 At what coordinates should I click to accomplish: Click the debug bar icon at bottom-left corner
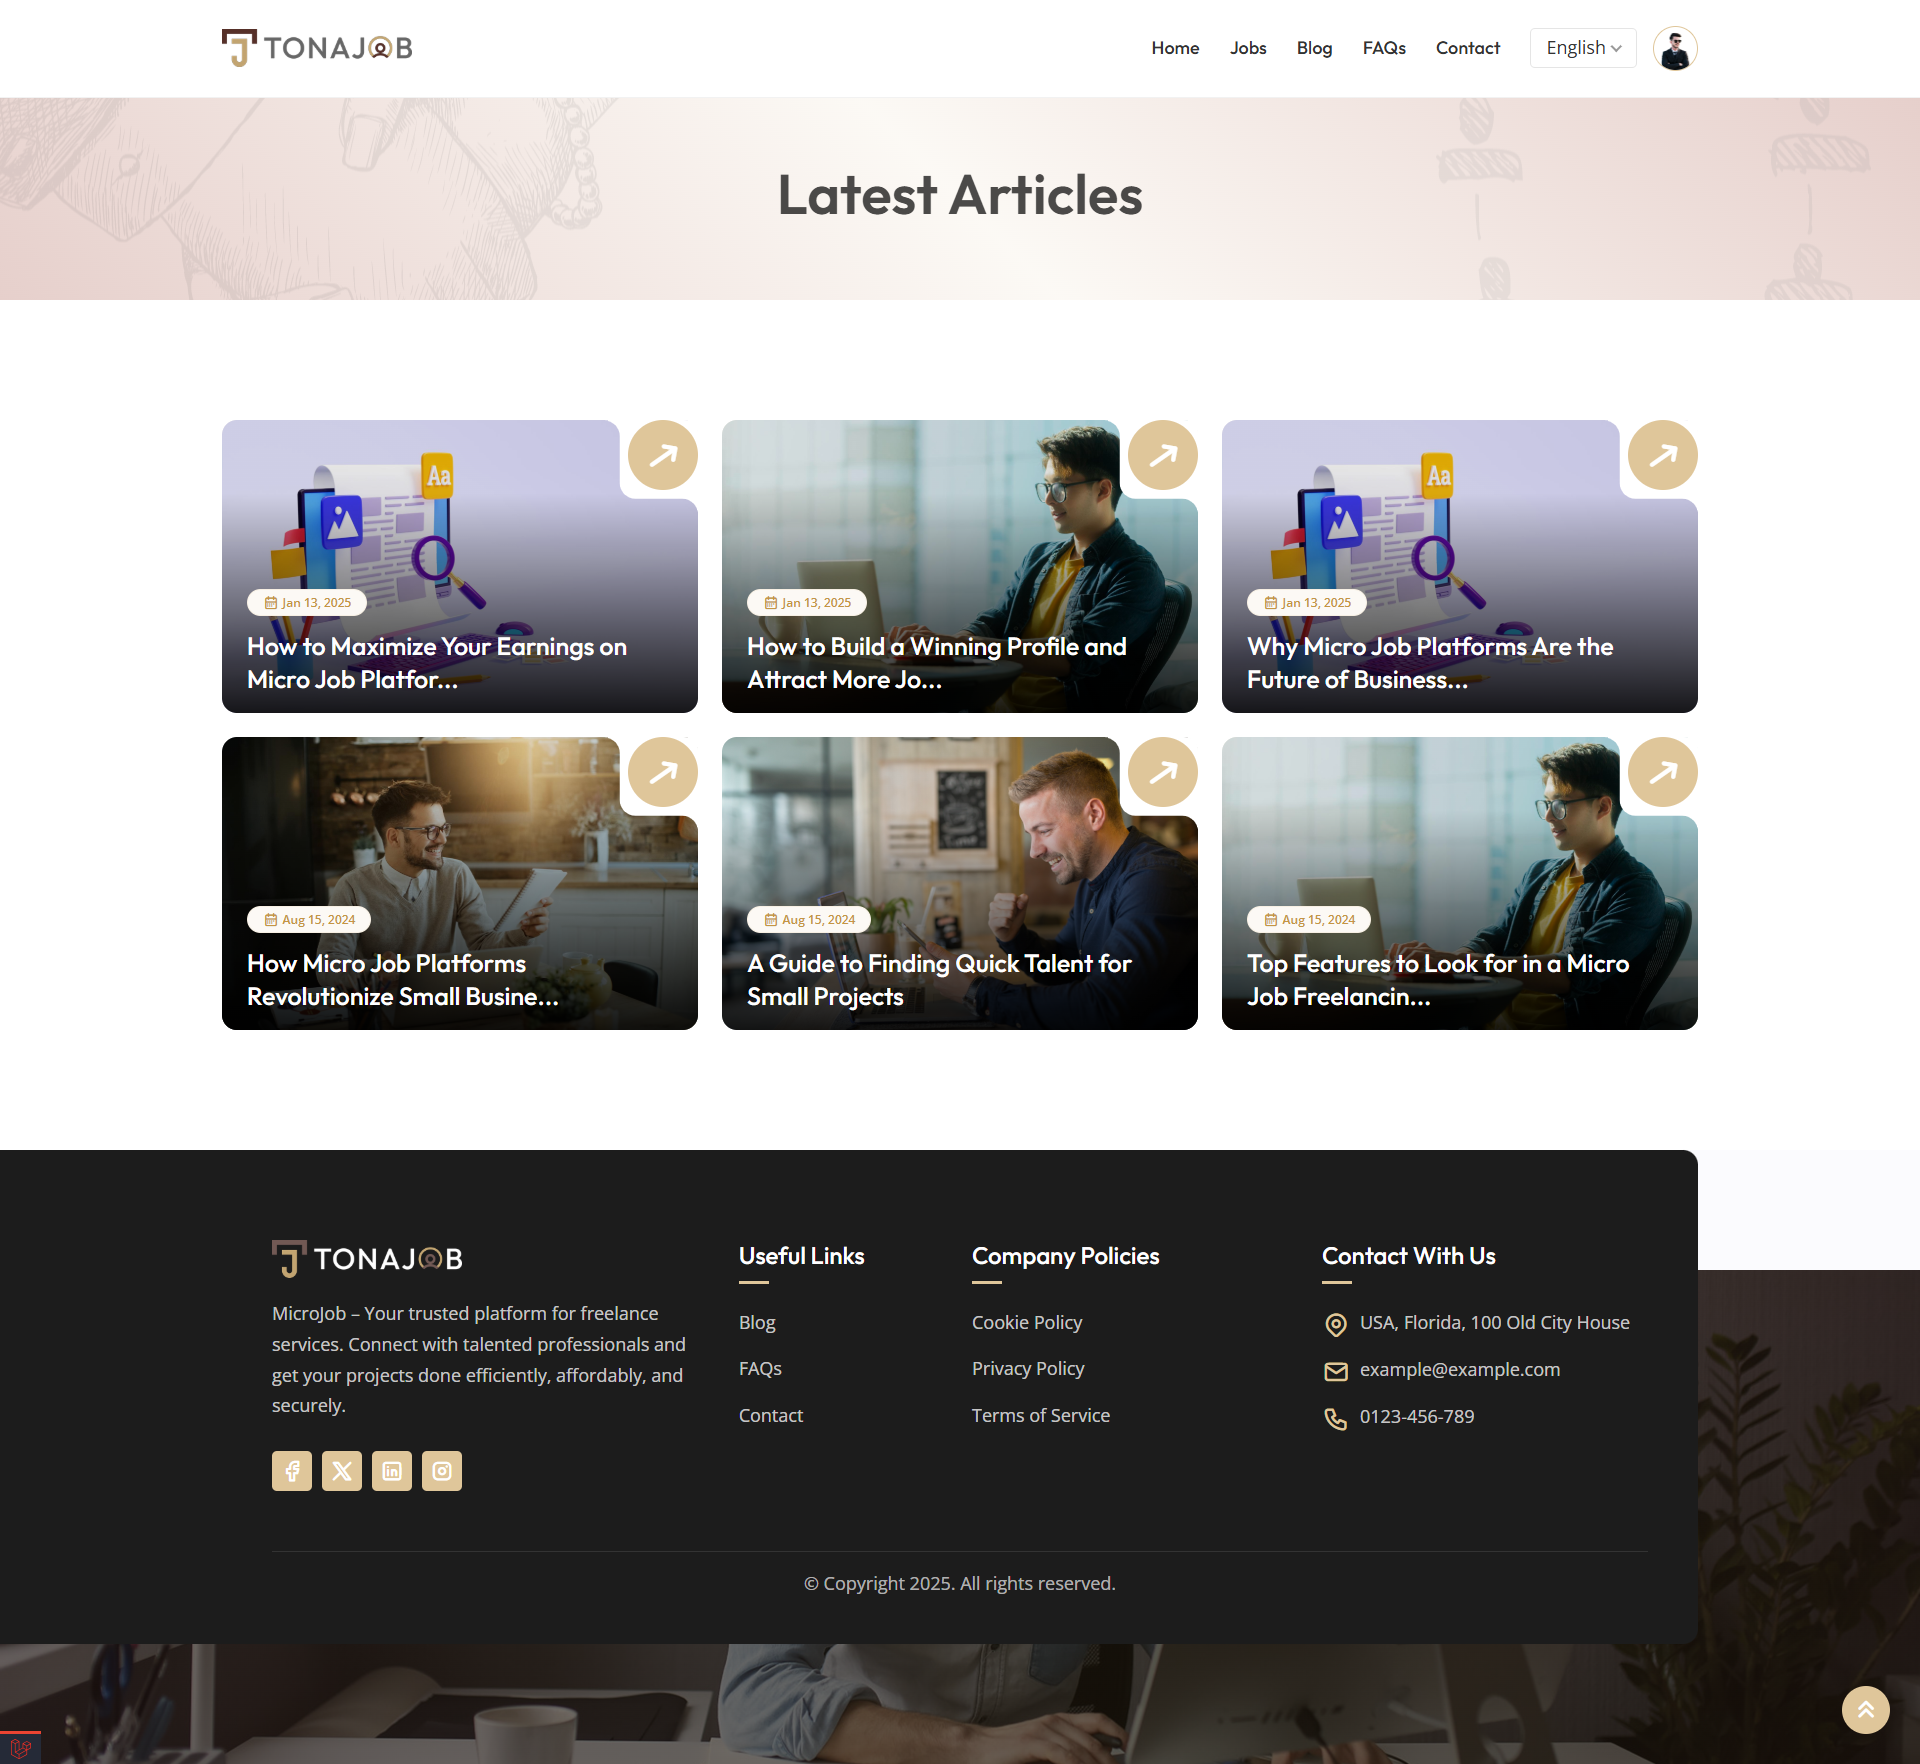click(20, 1748)
